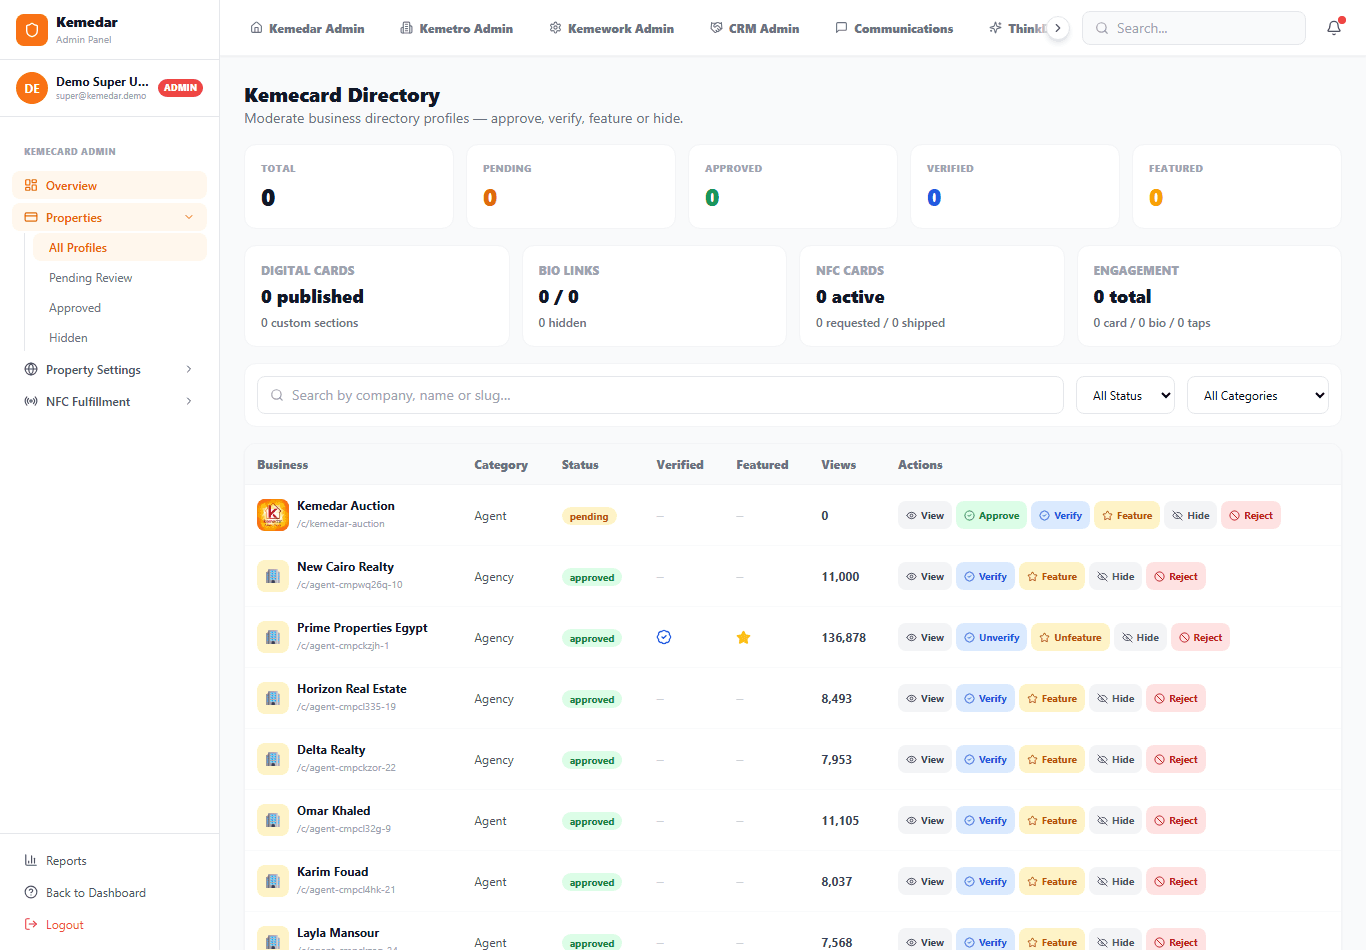View the Delta Realty profile
The image size is (1366, 950).
[x=925, y=759]
